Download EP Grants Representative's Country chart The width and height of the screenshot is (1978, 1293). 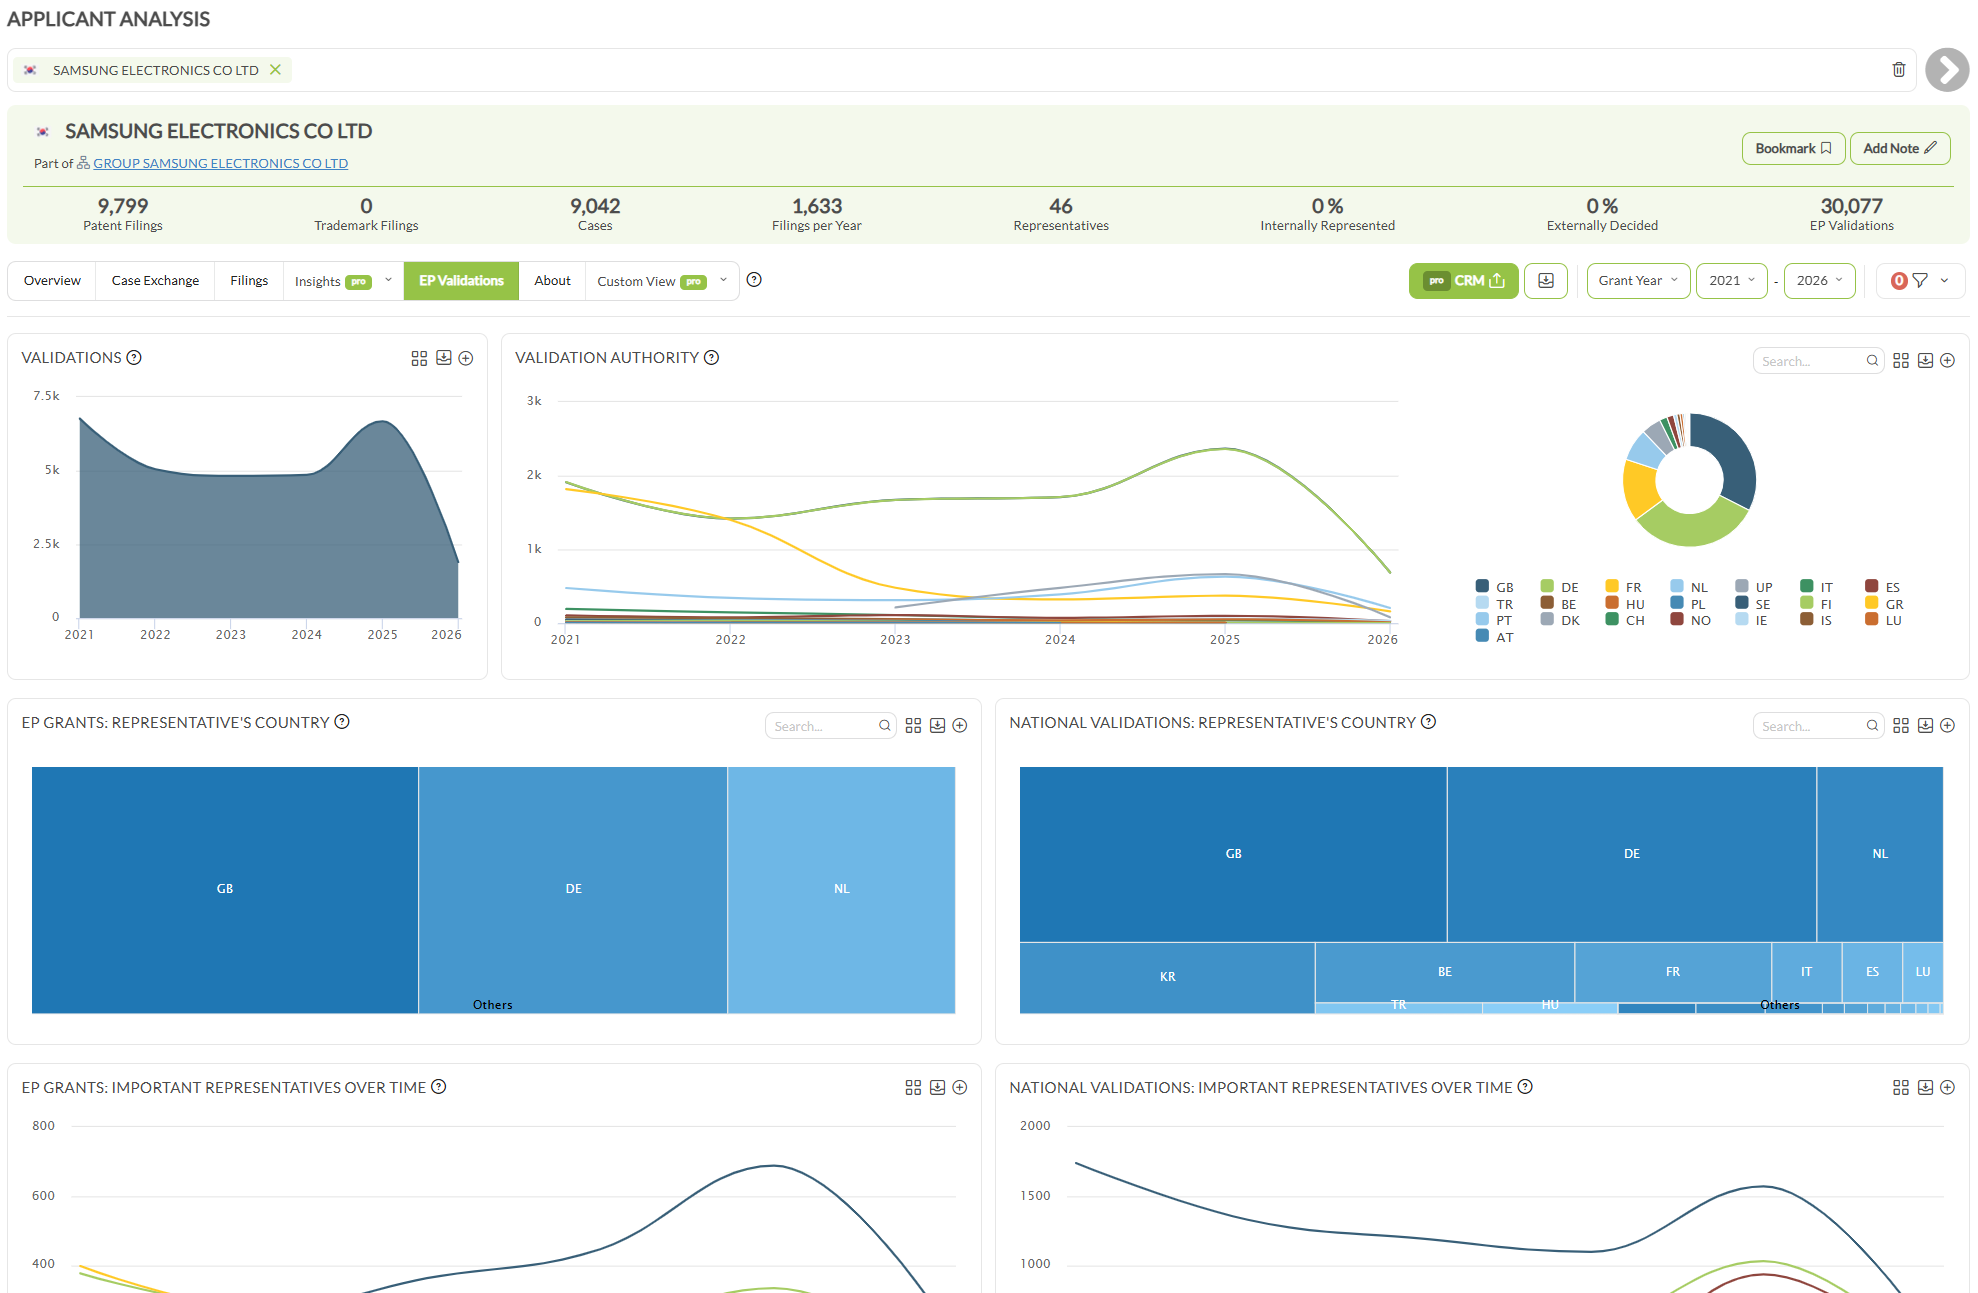[937, 725]
